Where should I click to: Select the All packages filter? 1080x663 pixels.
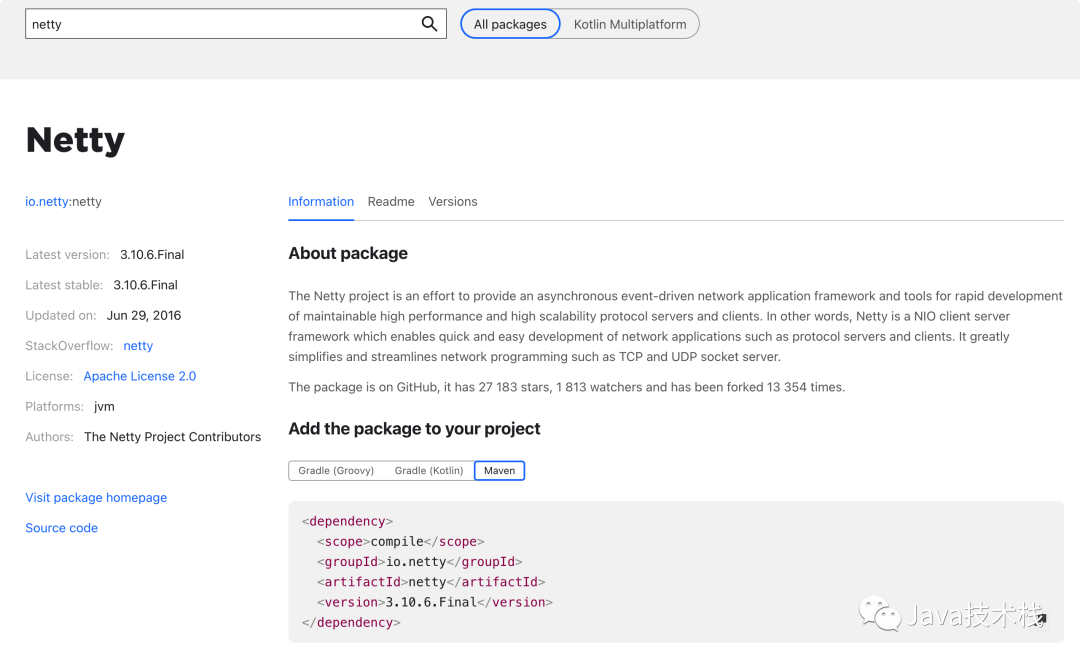click(510, 24)
